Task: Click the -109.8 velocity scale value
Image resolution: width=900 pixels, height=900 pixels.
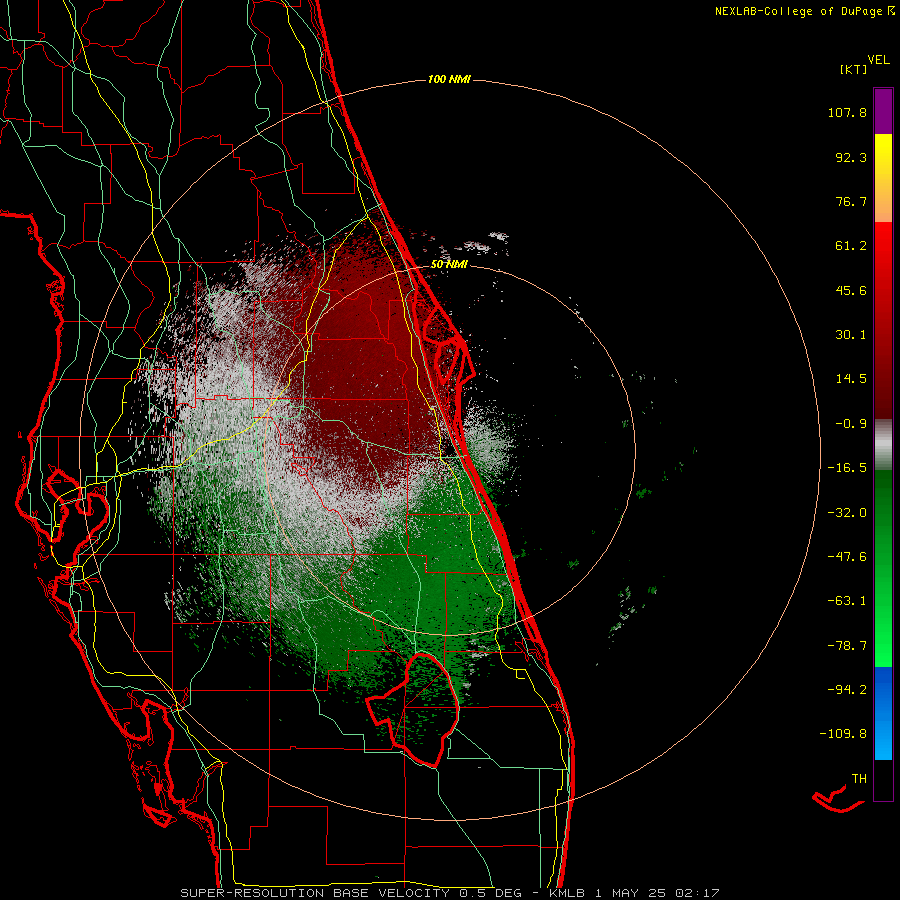Action: [x=843, y=734]
